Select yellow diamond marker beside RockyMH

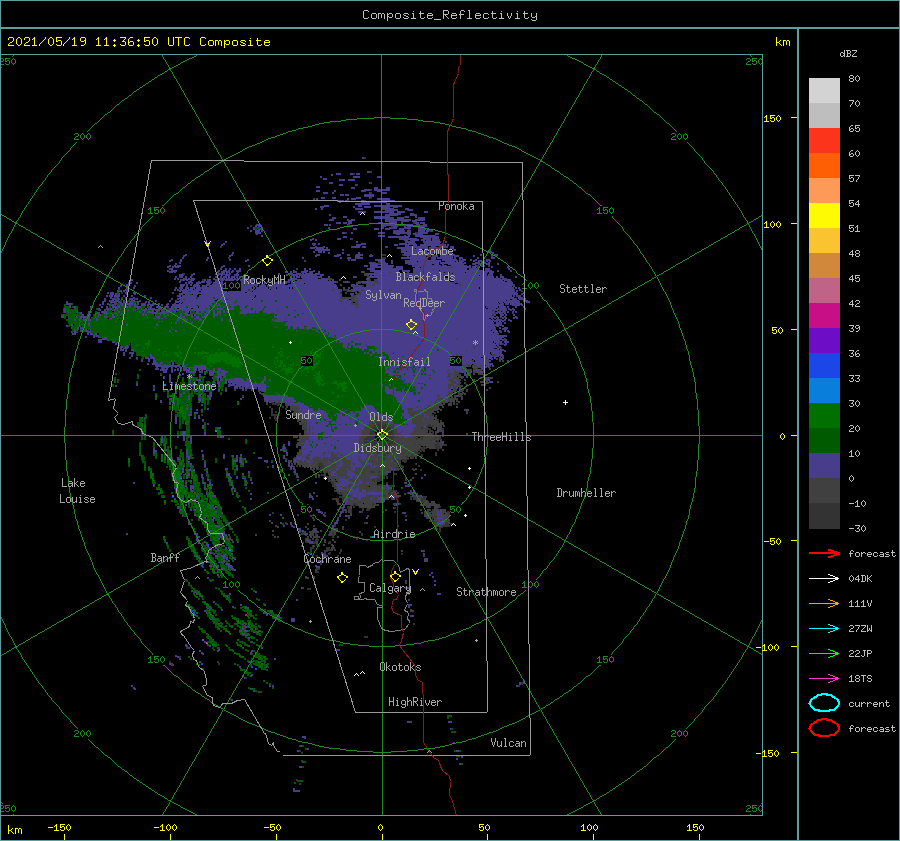pyautogui.click(x=267, y=261)
